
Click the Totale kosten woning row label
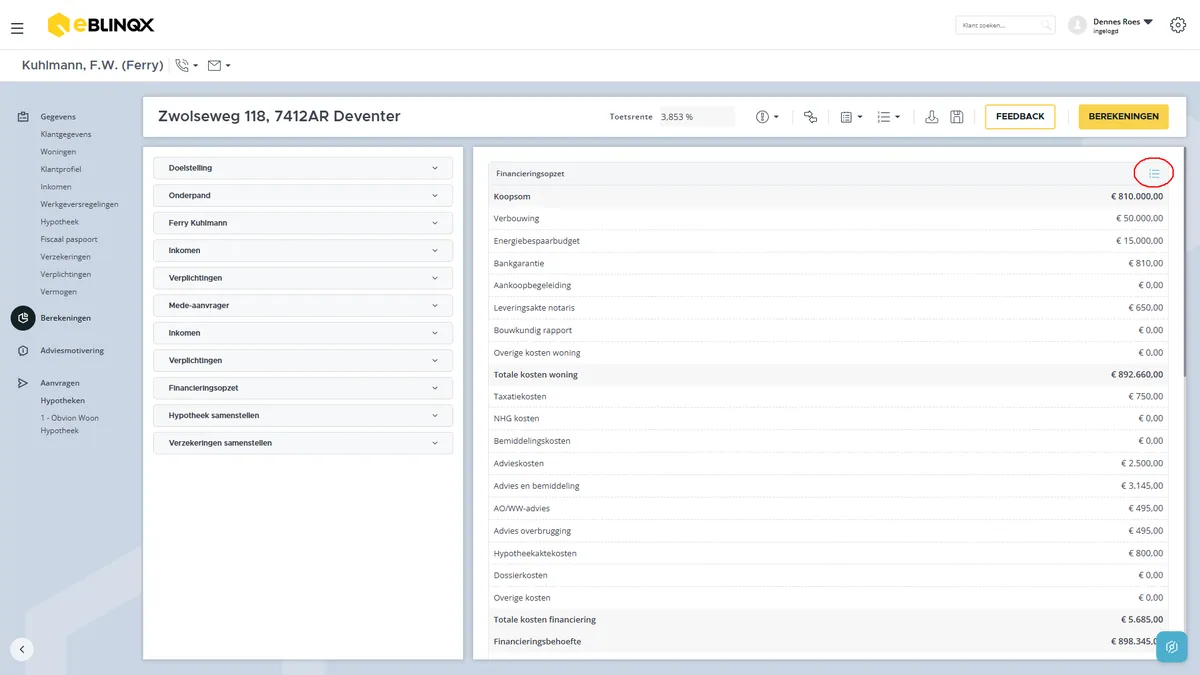coord(536,375)
